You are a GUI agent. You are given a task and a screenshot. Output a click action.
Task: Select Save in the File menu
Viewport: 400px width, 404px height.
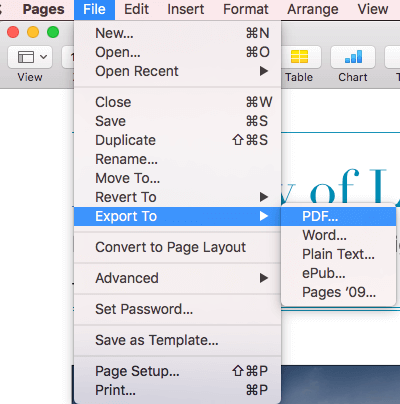click(x=177, y=121)
